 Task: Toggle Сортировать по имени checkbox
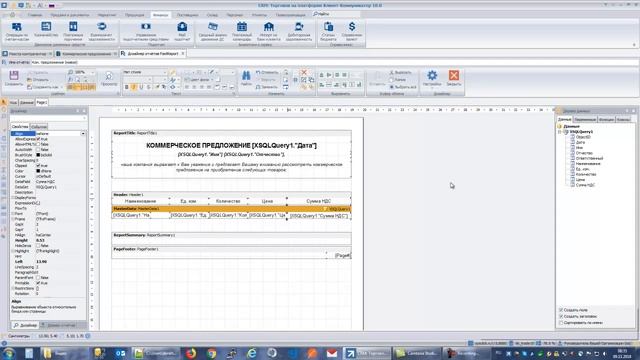point(561,323)
